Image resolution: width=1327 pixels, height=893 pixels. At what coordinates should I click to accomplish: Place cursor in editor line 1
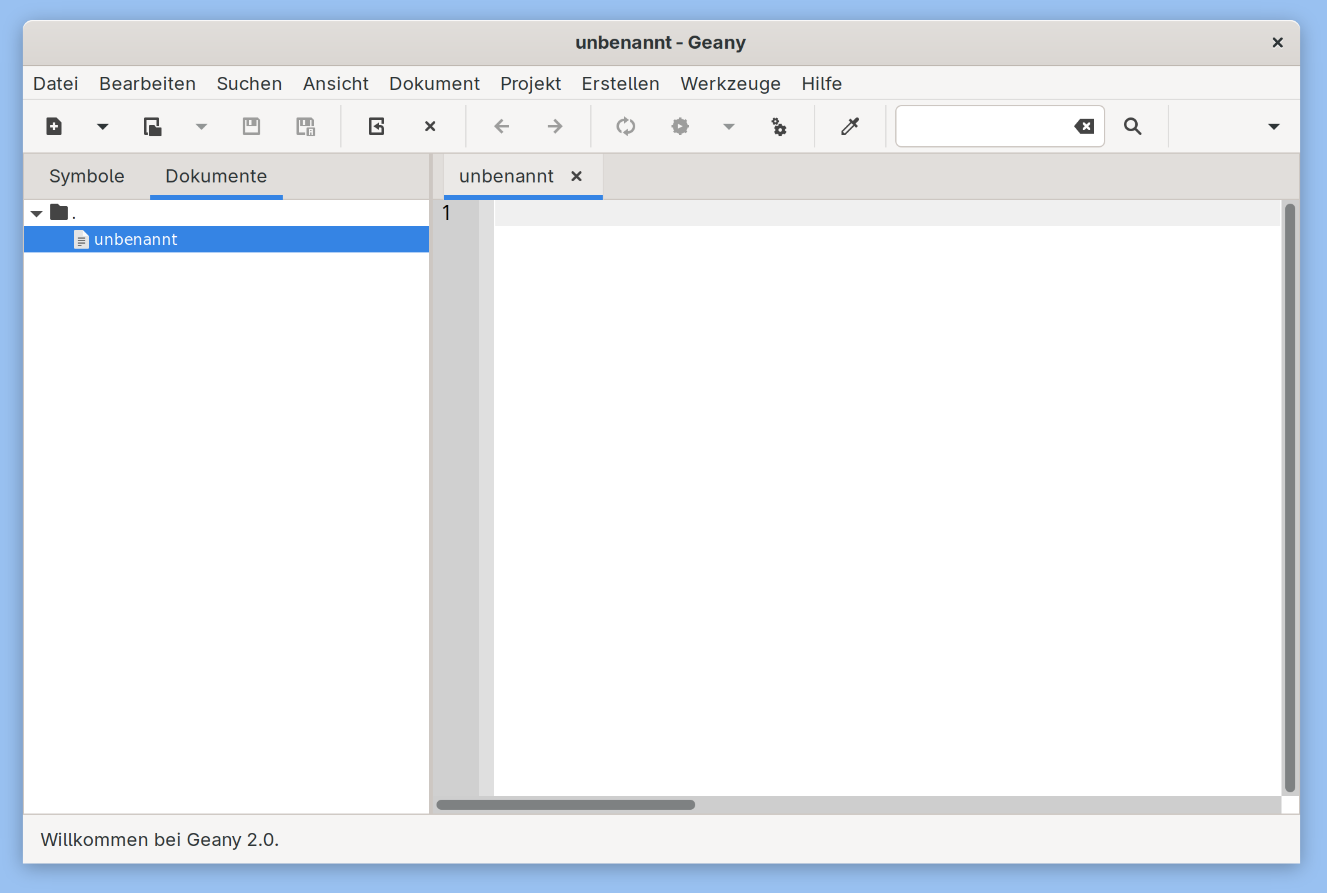point(887,213)
